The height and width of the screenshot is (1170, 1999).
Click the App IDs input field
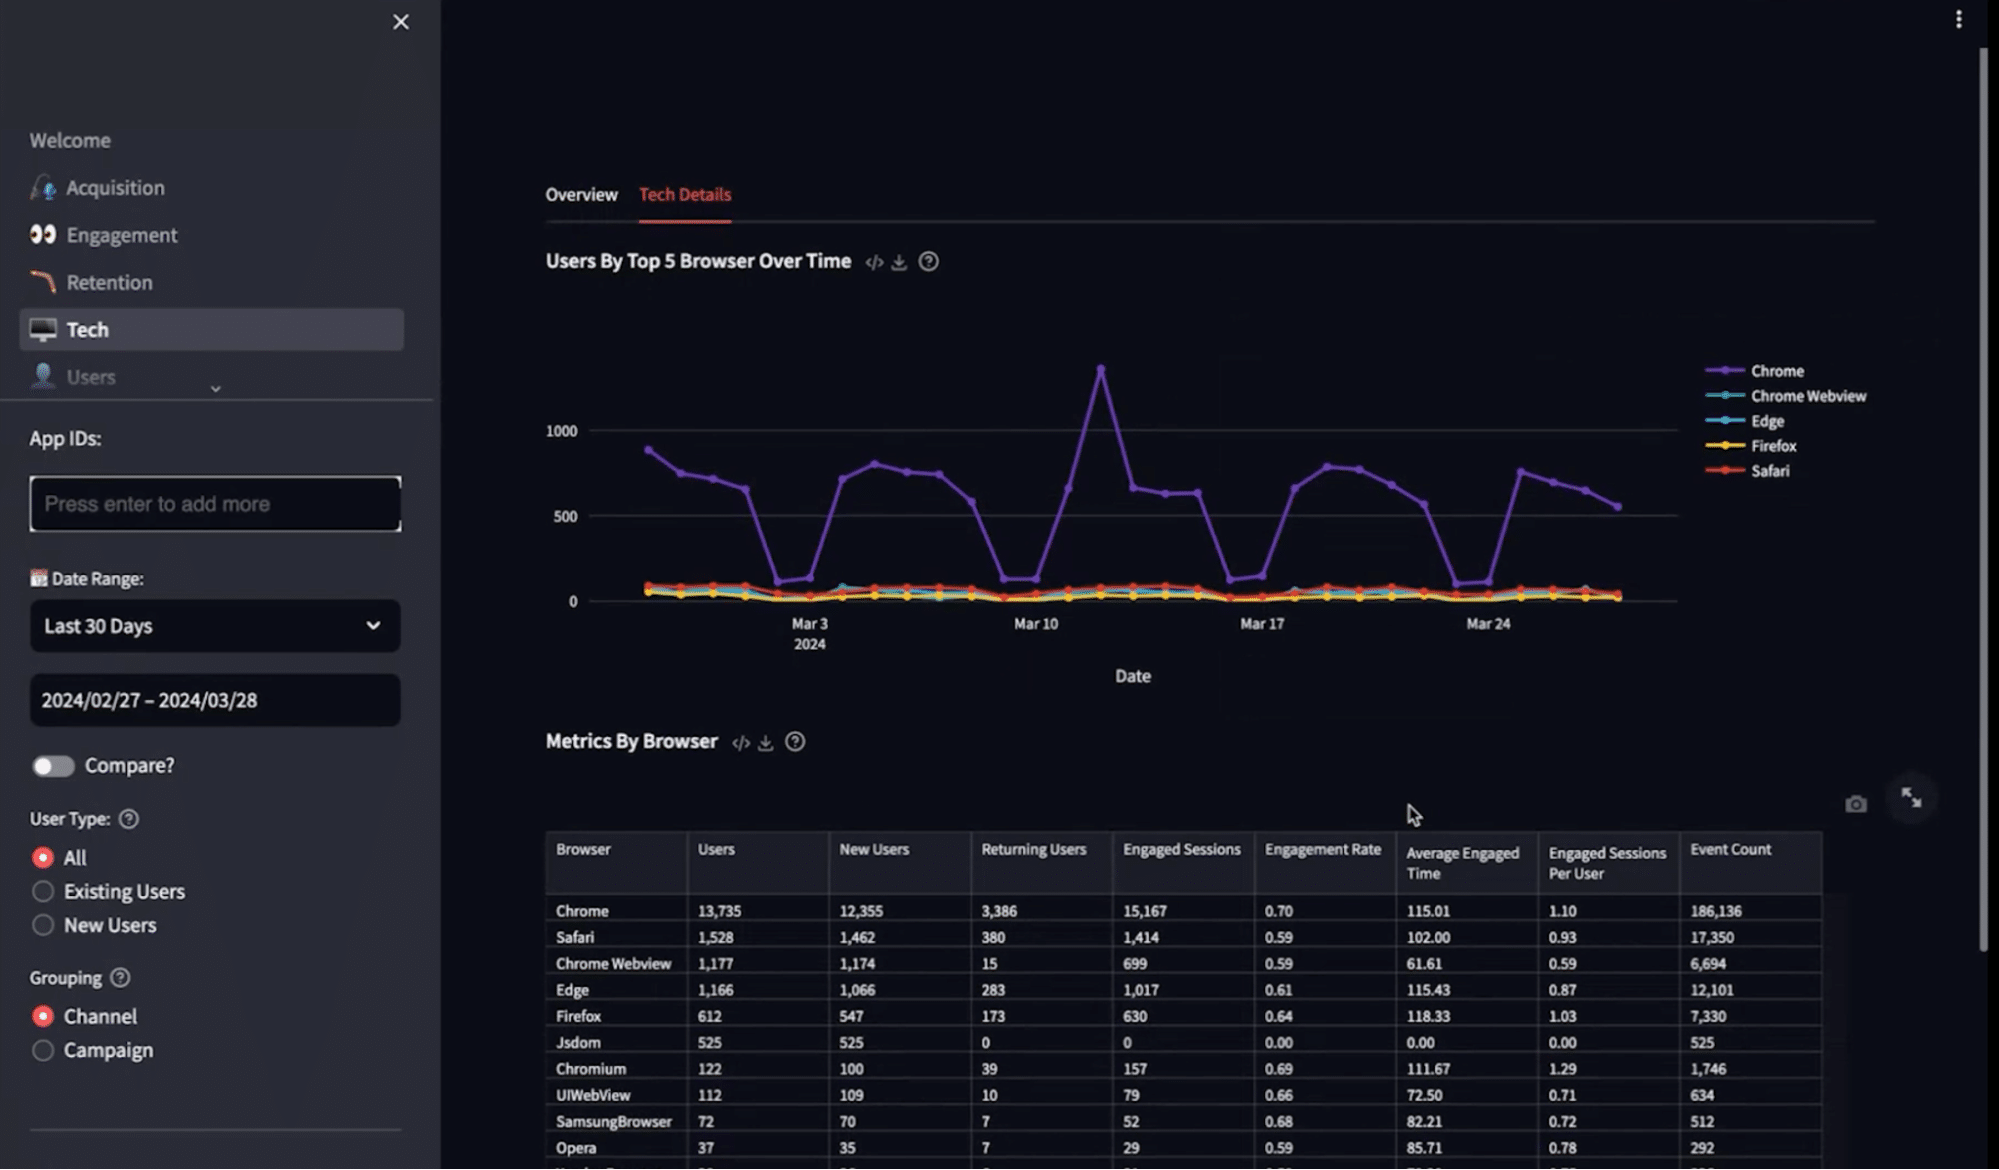coord(214,503)
